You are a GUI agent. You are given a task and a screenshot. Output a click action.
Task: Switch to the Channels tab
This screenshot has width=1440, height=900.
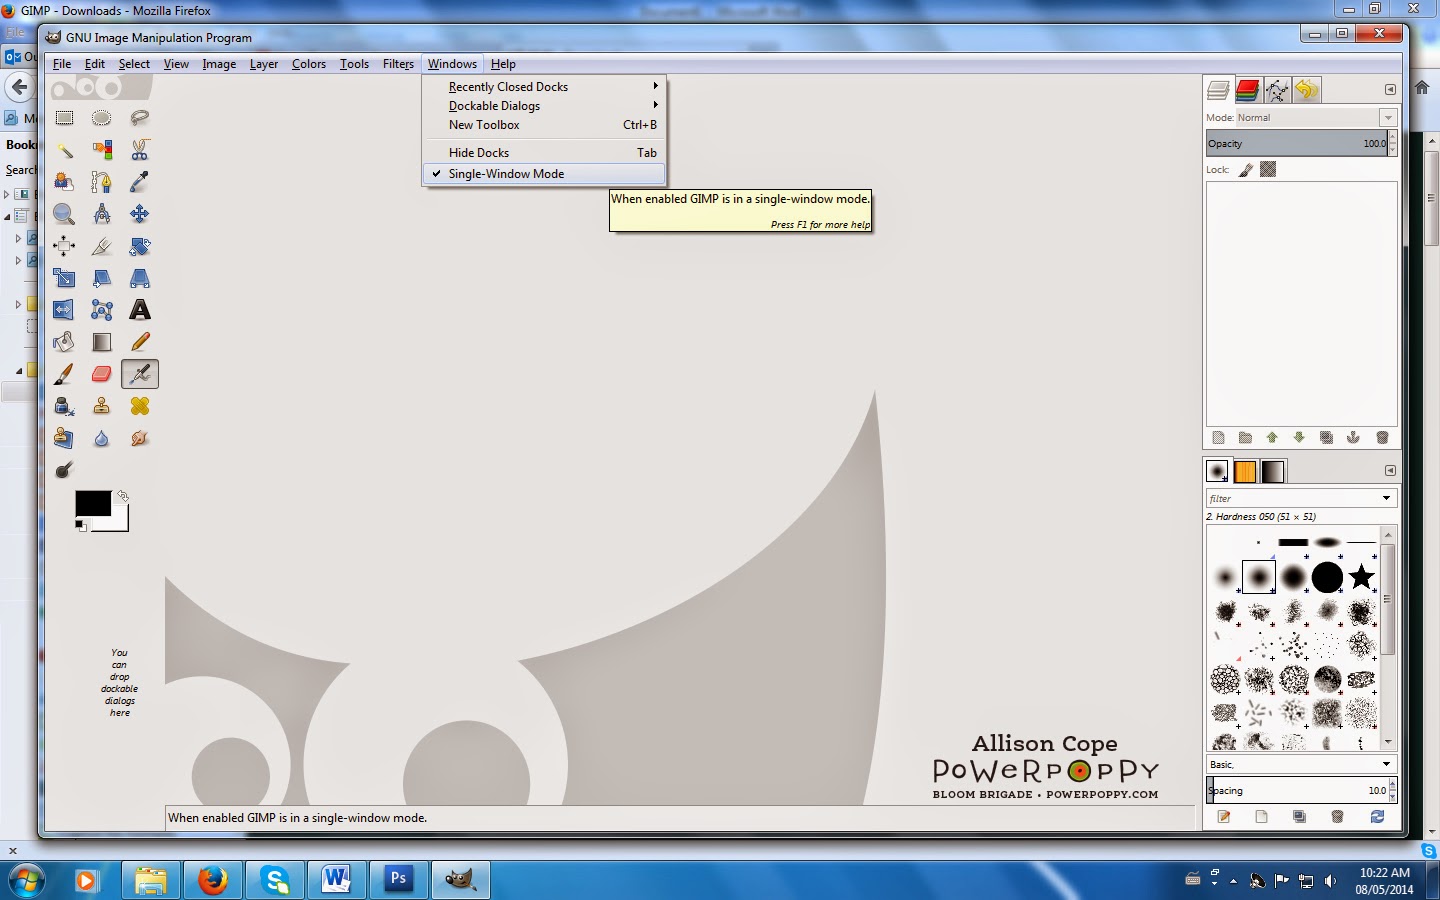(1247, 90)
